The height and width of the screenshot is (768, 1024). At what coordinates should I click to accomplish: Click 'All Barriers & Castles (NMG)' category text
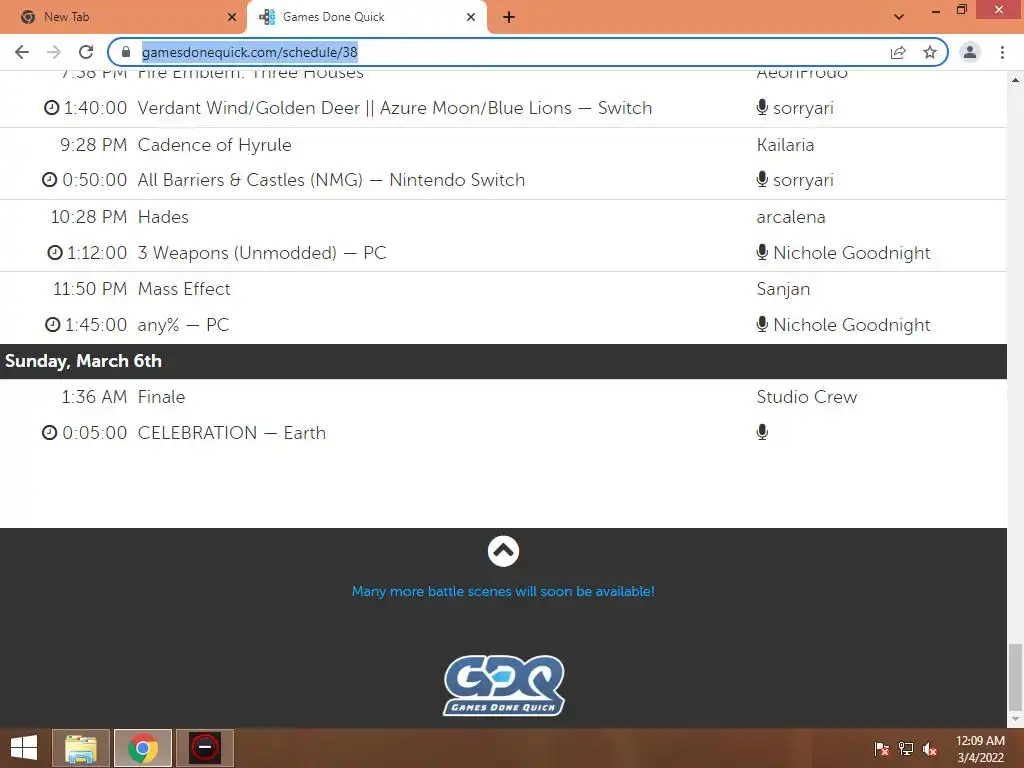[x=250, y=180]
